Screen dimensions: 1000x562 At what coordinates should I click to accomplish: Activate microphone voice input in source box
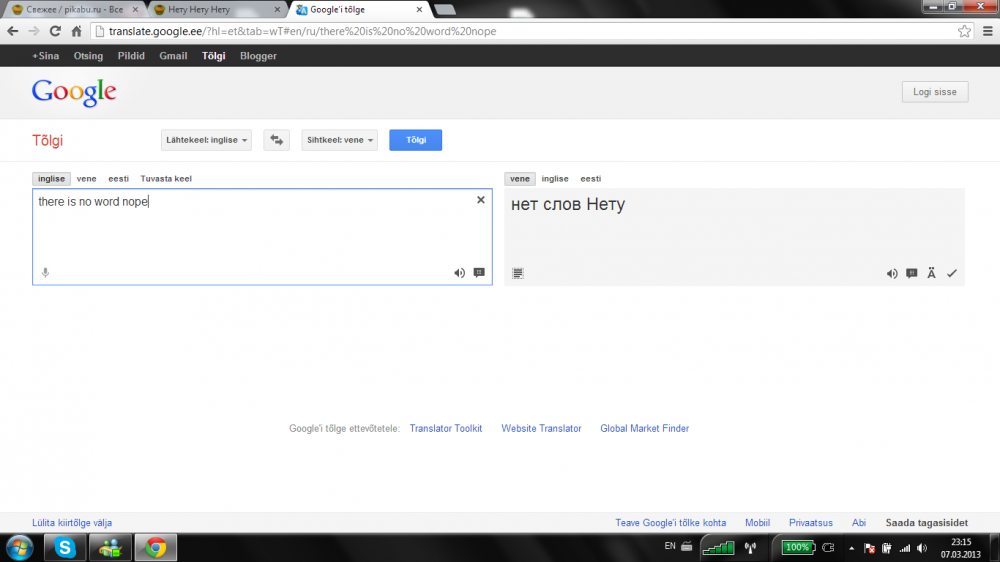tap(45, 272)
